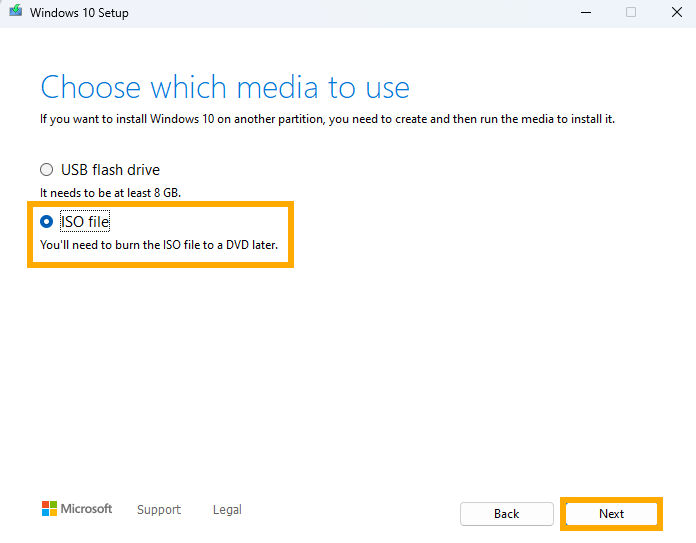The image size is (696, 543).
Task: Close the Windows 10 Setup window
Action: pos(677,12)
